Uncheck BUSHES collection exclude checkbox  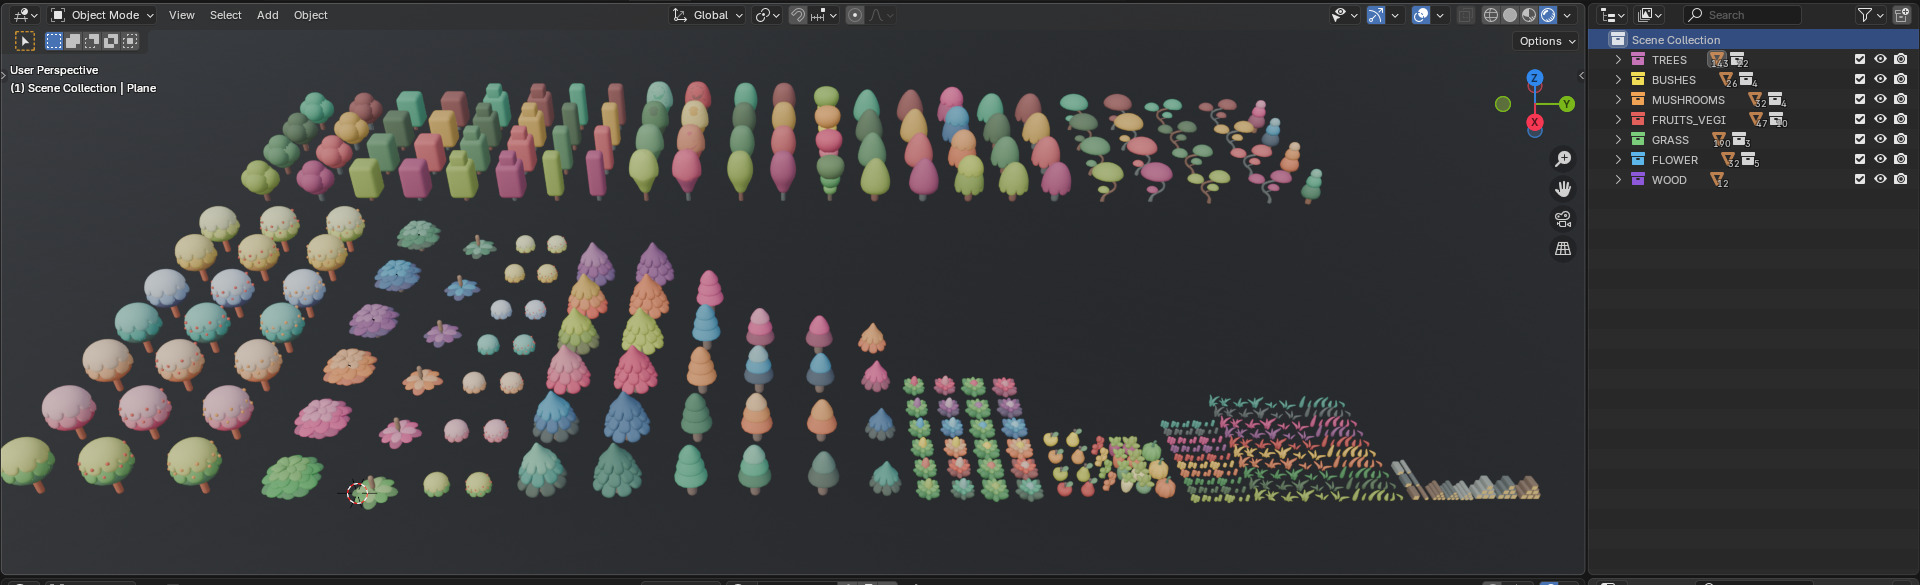(x=1860, y=80)
